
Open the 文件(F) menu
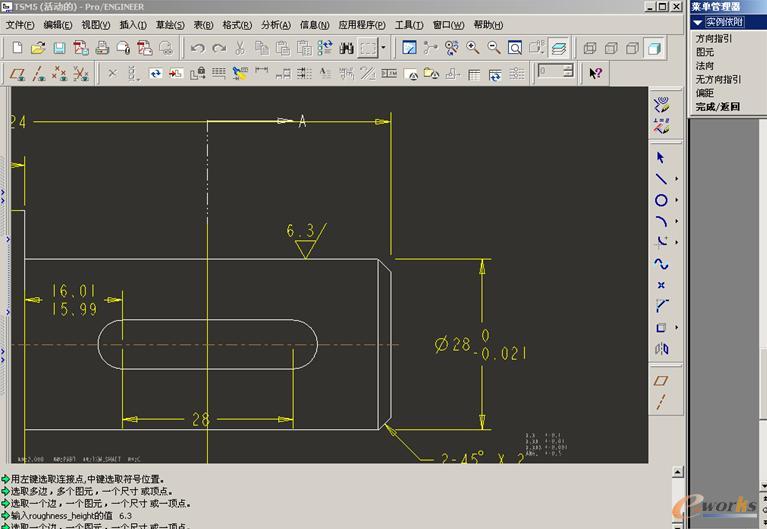[20, 25]
